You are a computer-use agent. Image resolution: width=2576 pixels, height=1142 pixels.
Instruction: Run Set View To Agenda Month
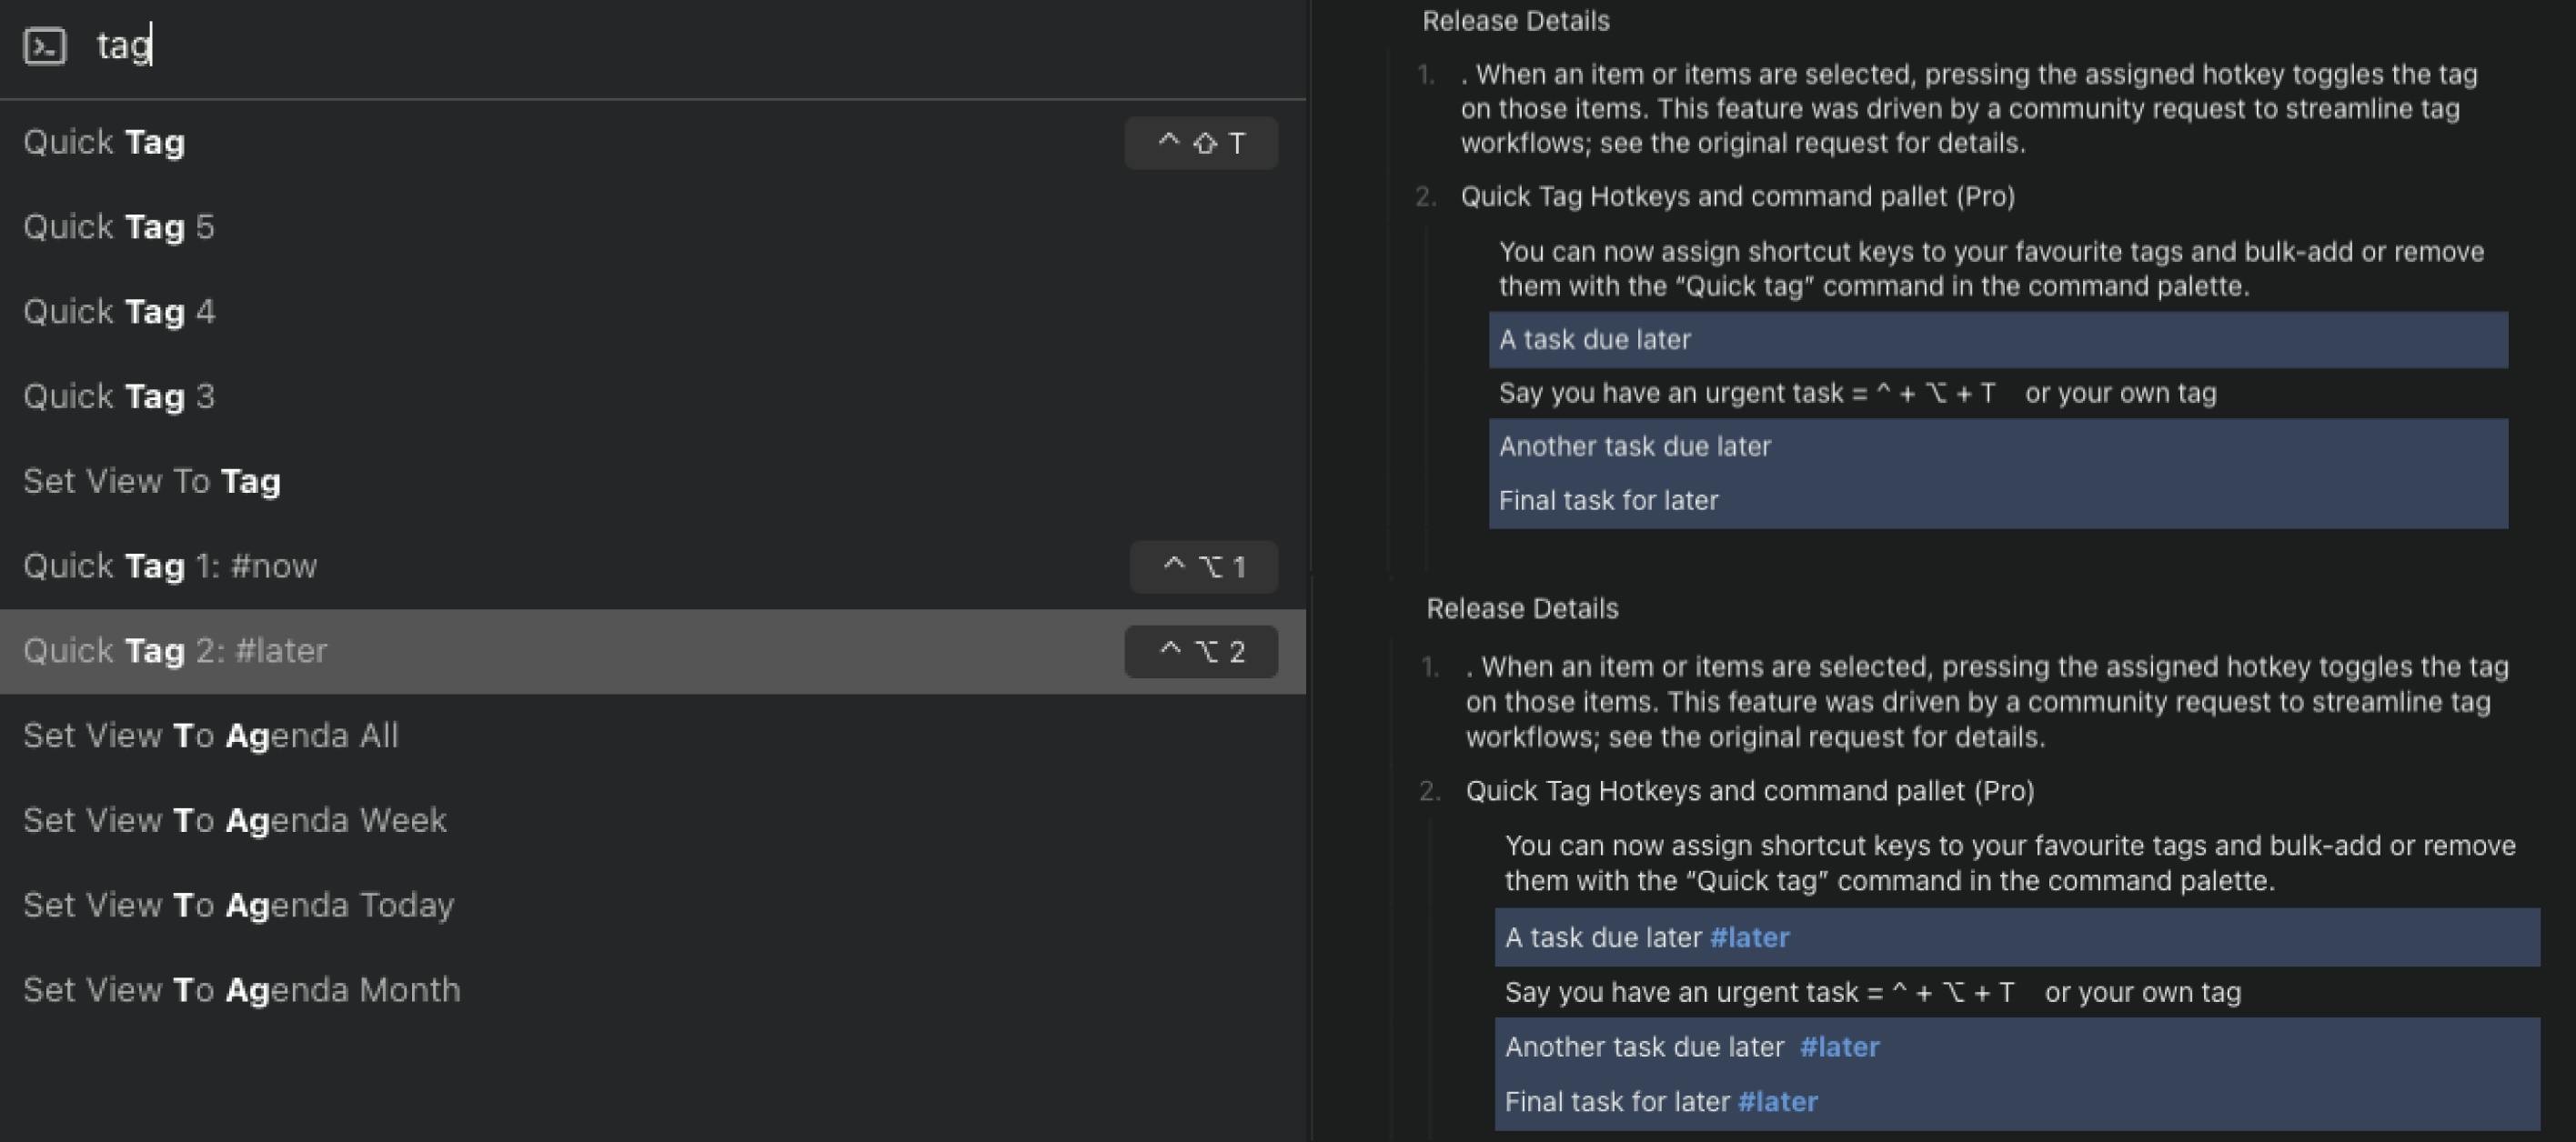[x=242, y=990]
